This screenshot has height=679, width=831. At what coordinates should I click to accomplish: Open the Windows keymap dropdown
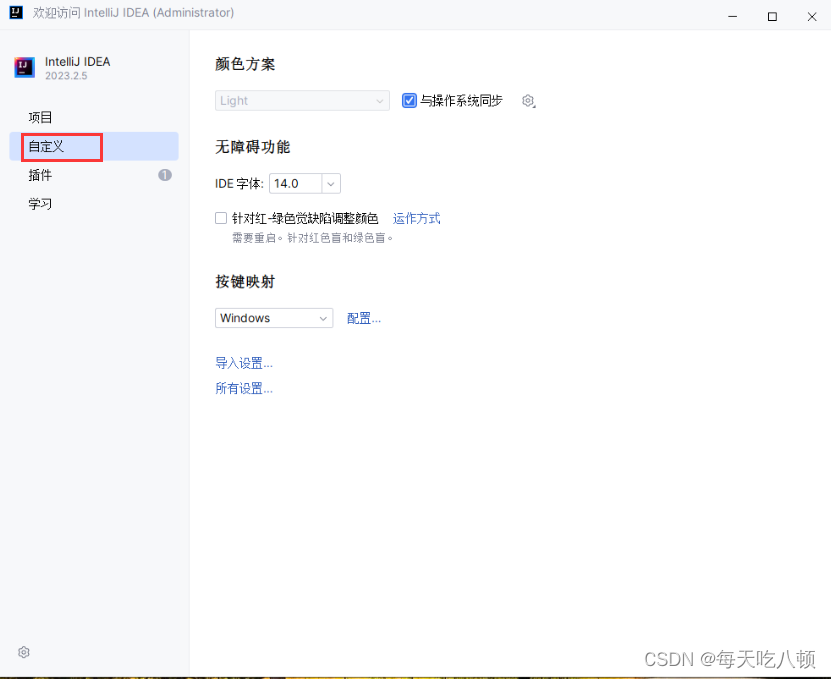(274, 318)
